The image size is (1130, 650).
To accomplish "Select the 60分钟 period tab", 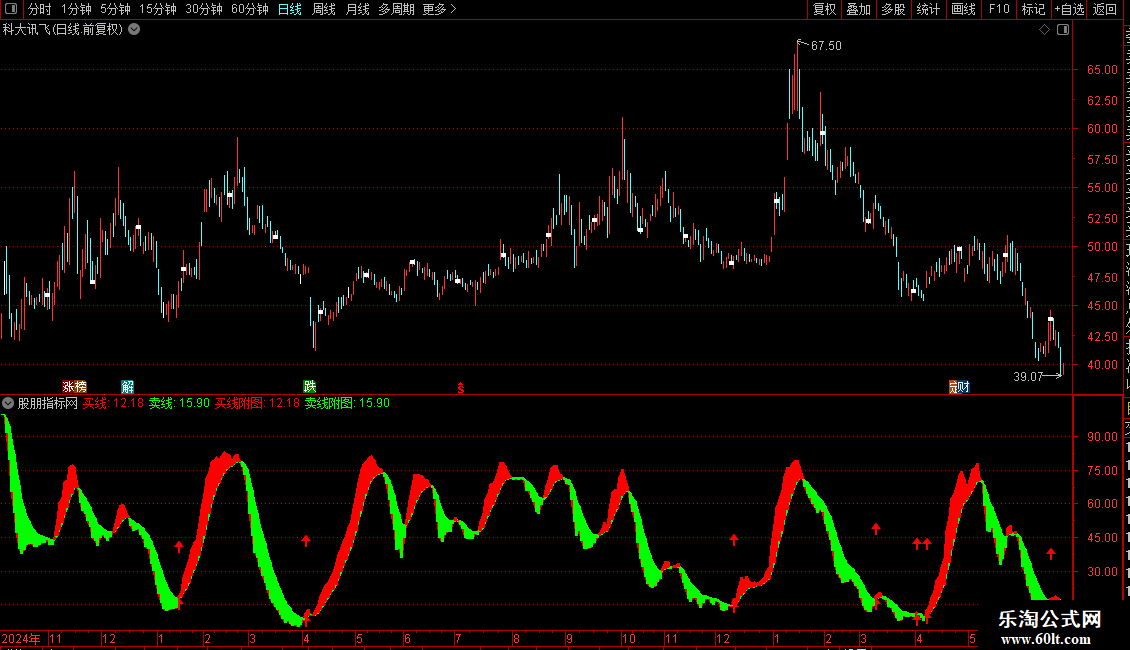I will coord(250,9).
